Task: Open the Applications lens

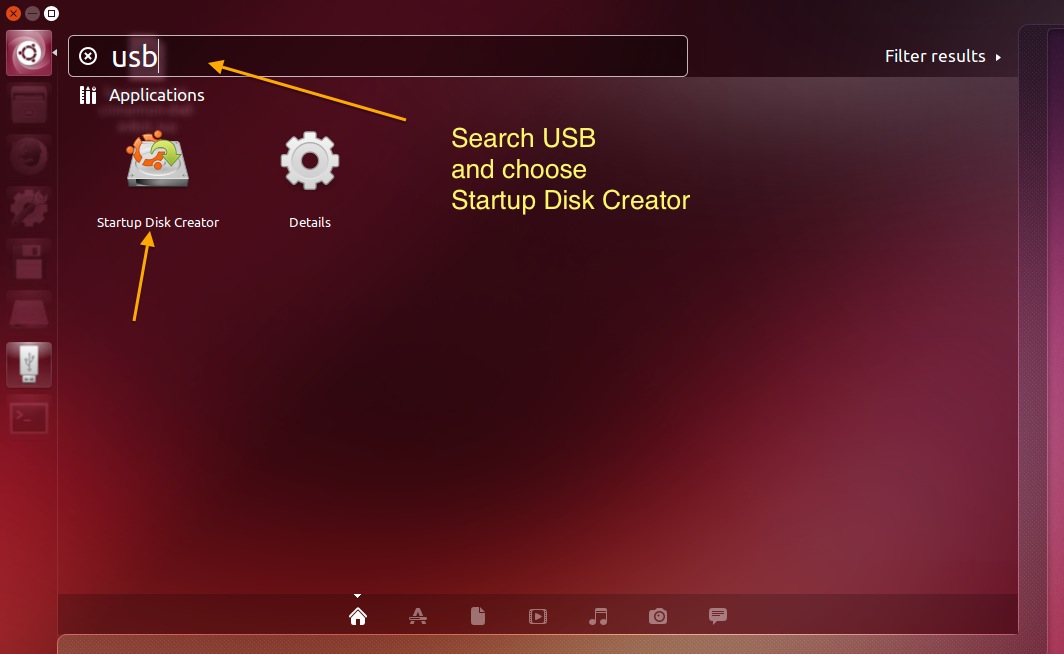Action: 418,616
